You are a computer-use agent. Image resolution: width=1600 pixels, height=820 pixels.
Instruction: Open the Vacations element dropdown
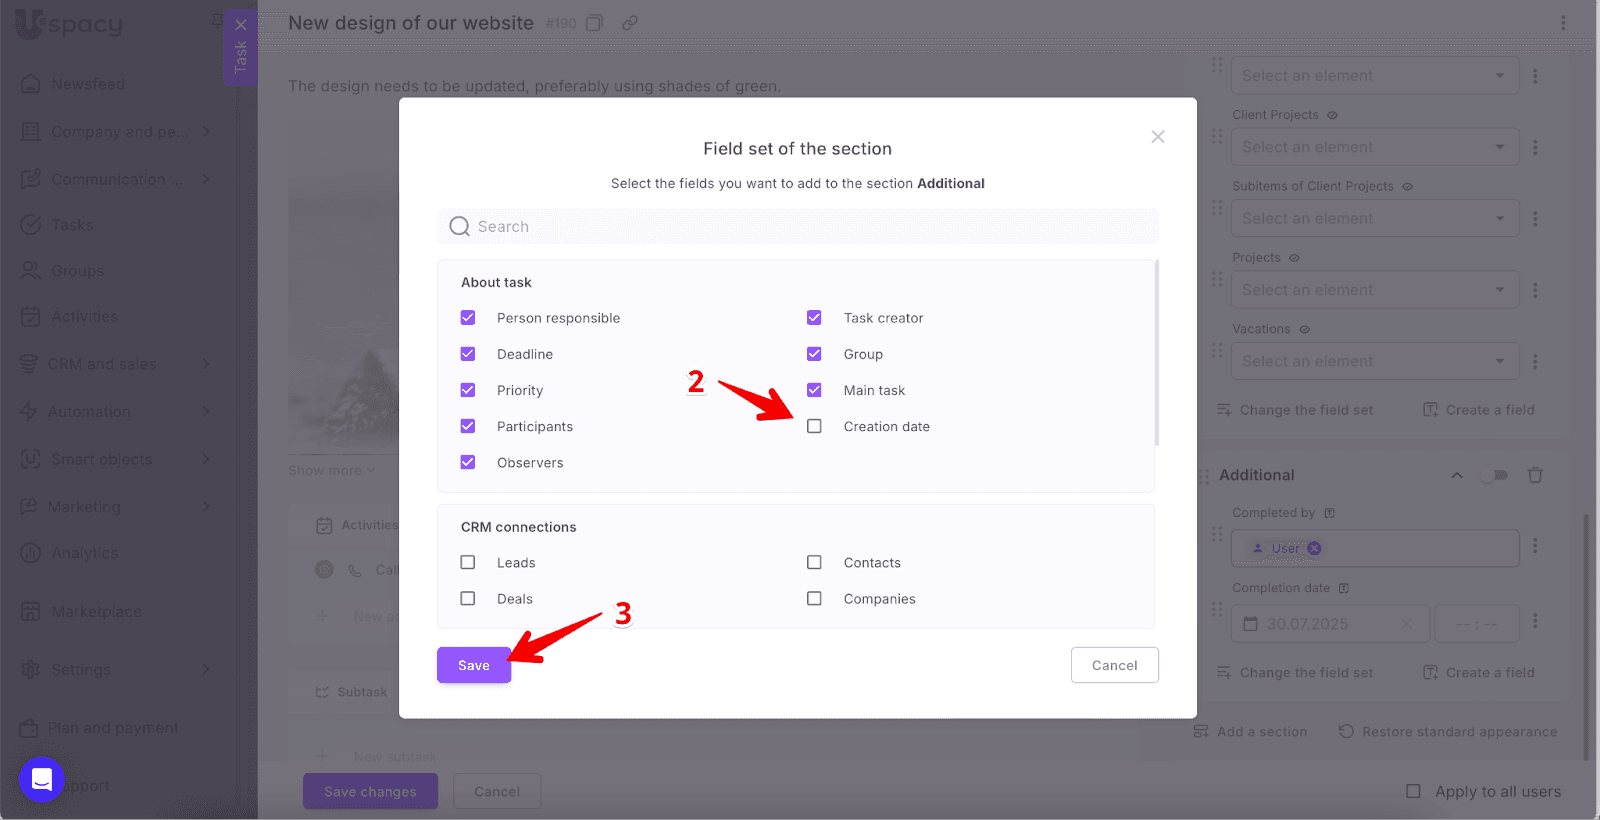coord(1373,361)
